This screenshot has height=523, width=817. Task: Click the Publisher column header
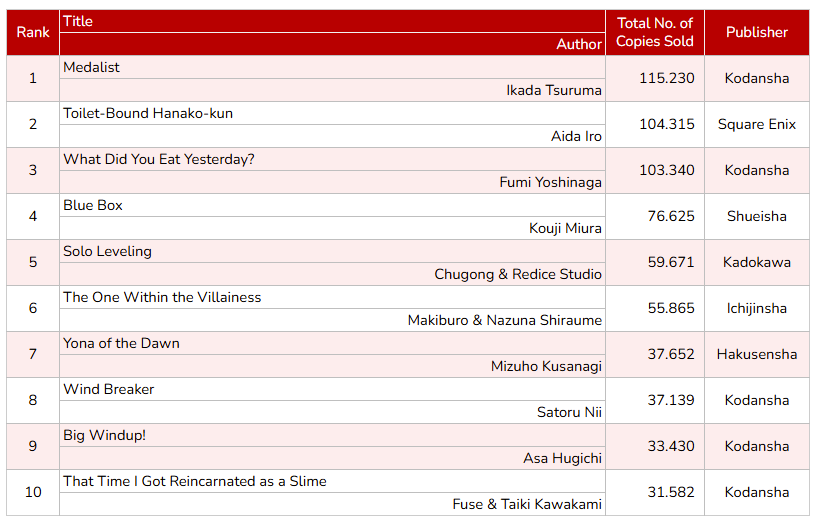click(x=757, y=32)
